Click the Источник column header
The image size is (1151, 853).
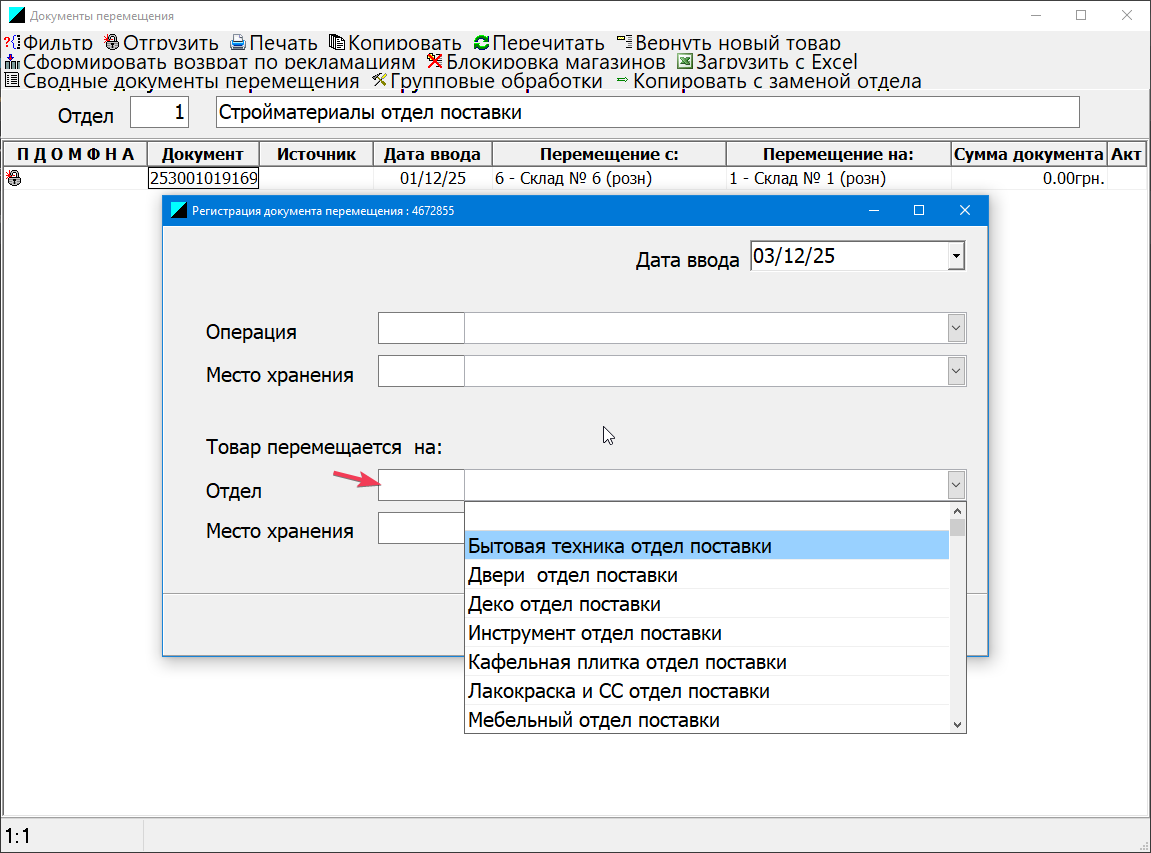coord(316,154)
